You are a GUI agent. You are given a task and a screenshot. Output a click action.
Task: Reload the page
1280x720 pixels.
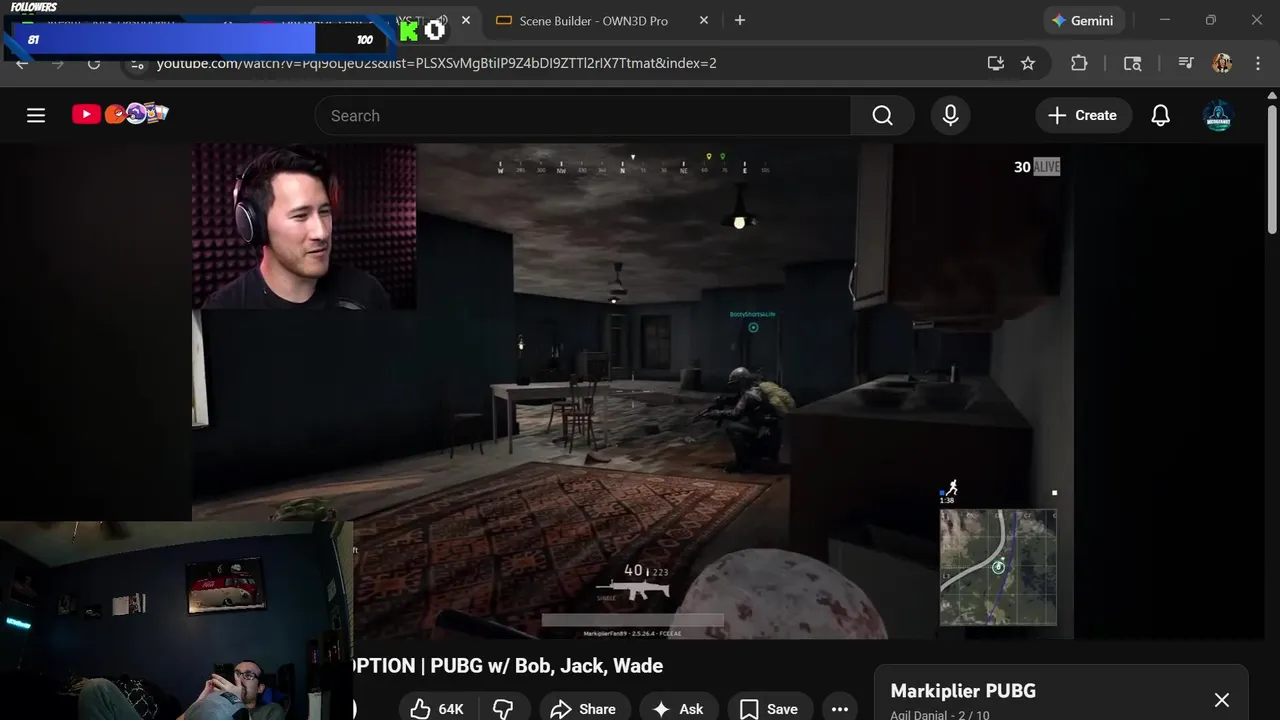tap(94, 63)
